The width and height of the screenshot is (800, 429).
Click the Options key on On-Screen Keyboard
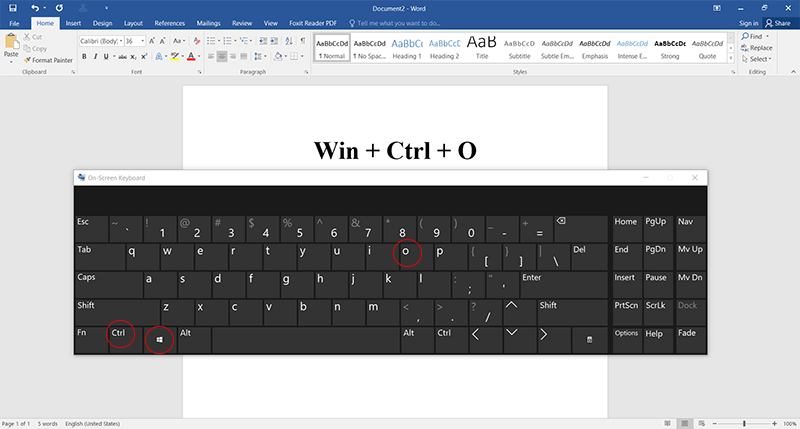point(627,340)
